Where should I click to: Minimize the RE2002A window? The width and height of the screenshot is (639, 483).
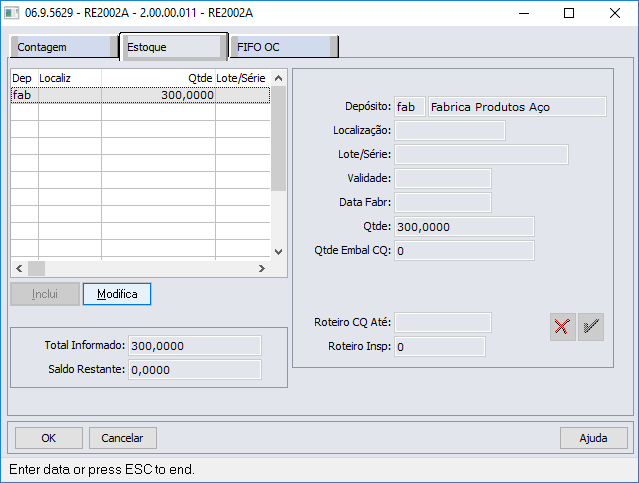pos(524,13)
